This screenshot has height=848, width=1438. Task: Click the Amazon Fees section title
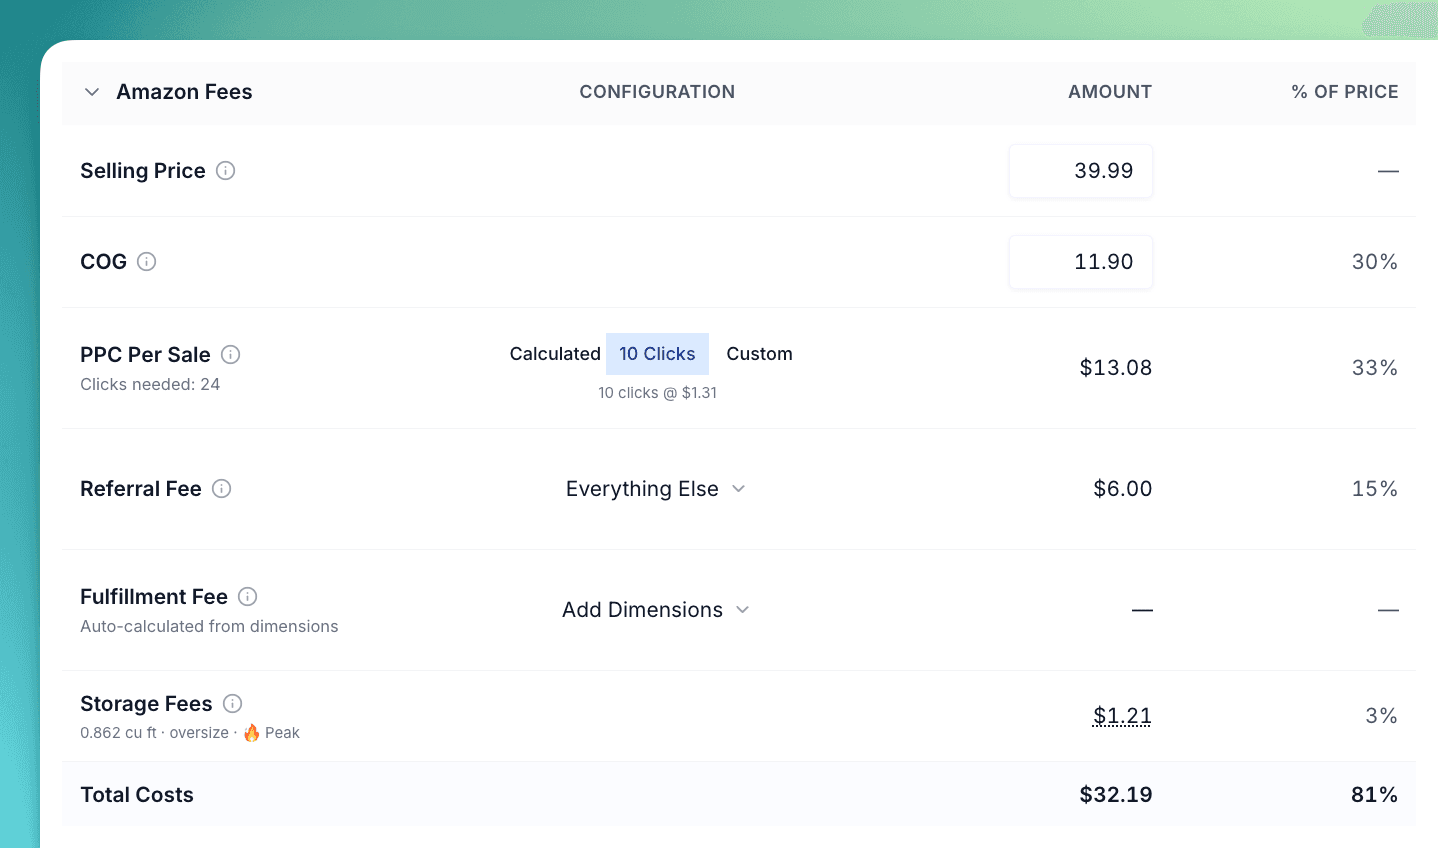(x=184, y=92)
